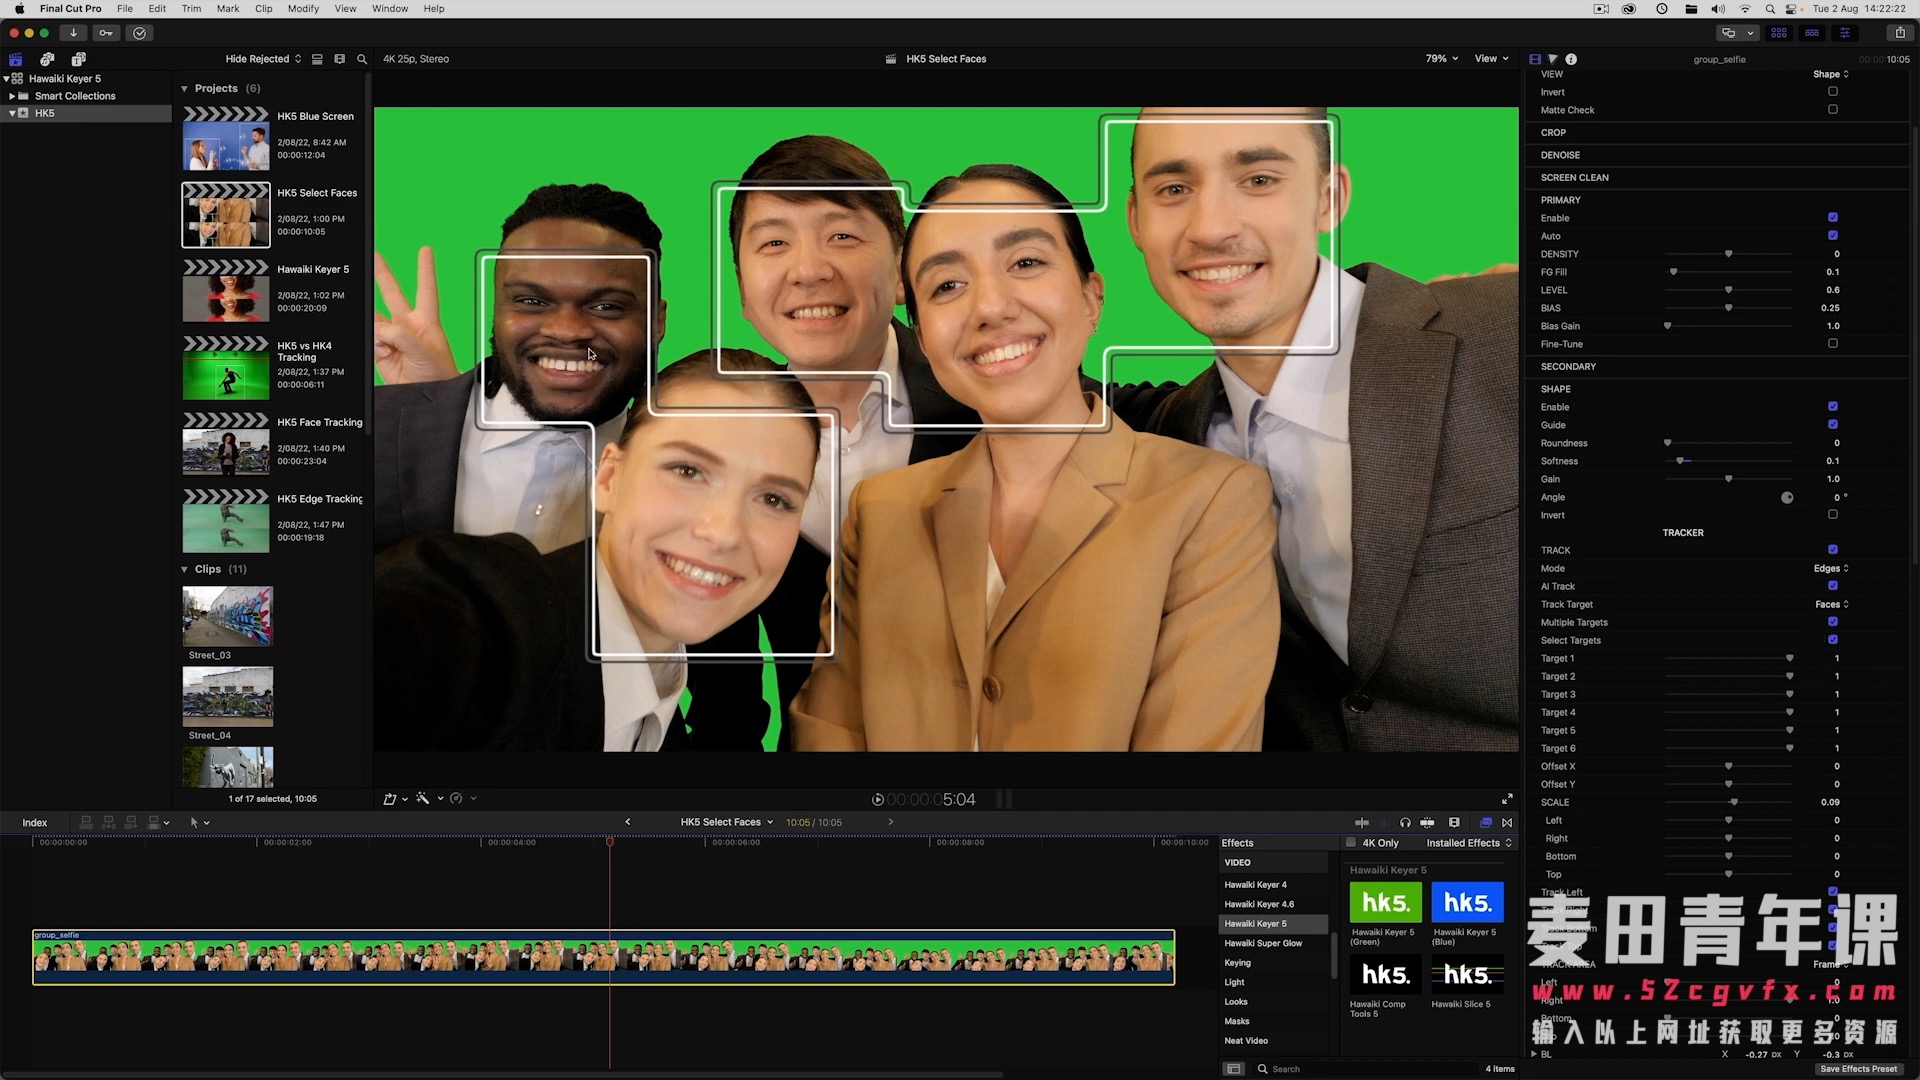The height and width of the screenshot is (1080, 1920).
Task: Open the Clip menu
Action: coord(263,8)
